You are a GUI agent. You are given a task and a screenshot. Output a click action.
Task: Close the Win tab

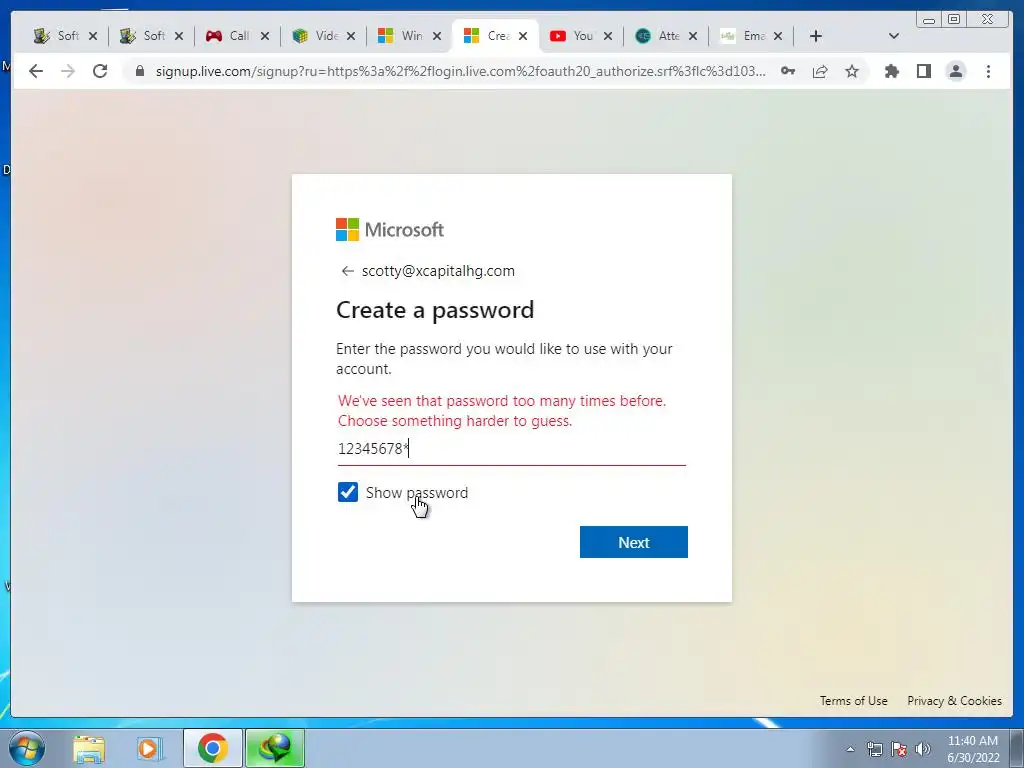click(x=437, y=36)
